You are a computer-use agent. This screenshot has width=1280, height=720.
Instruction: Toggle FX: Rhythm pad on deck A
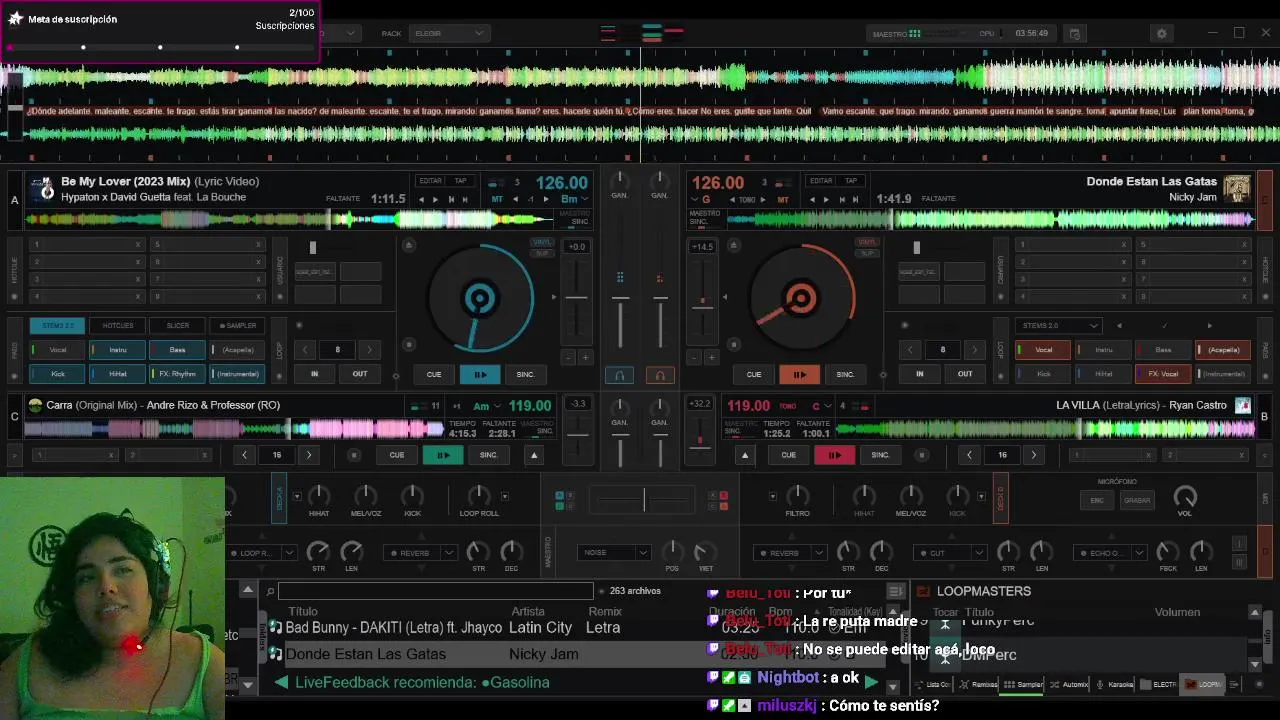[177, 374]
